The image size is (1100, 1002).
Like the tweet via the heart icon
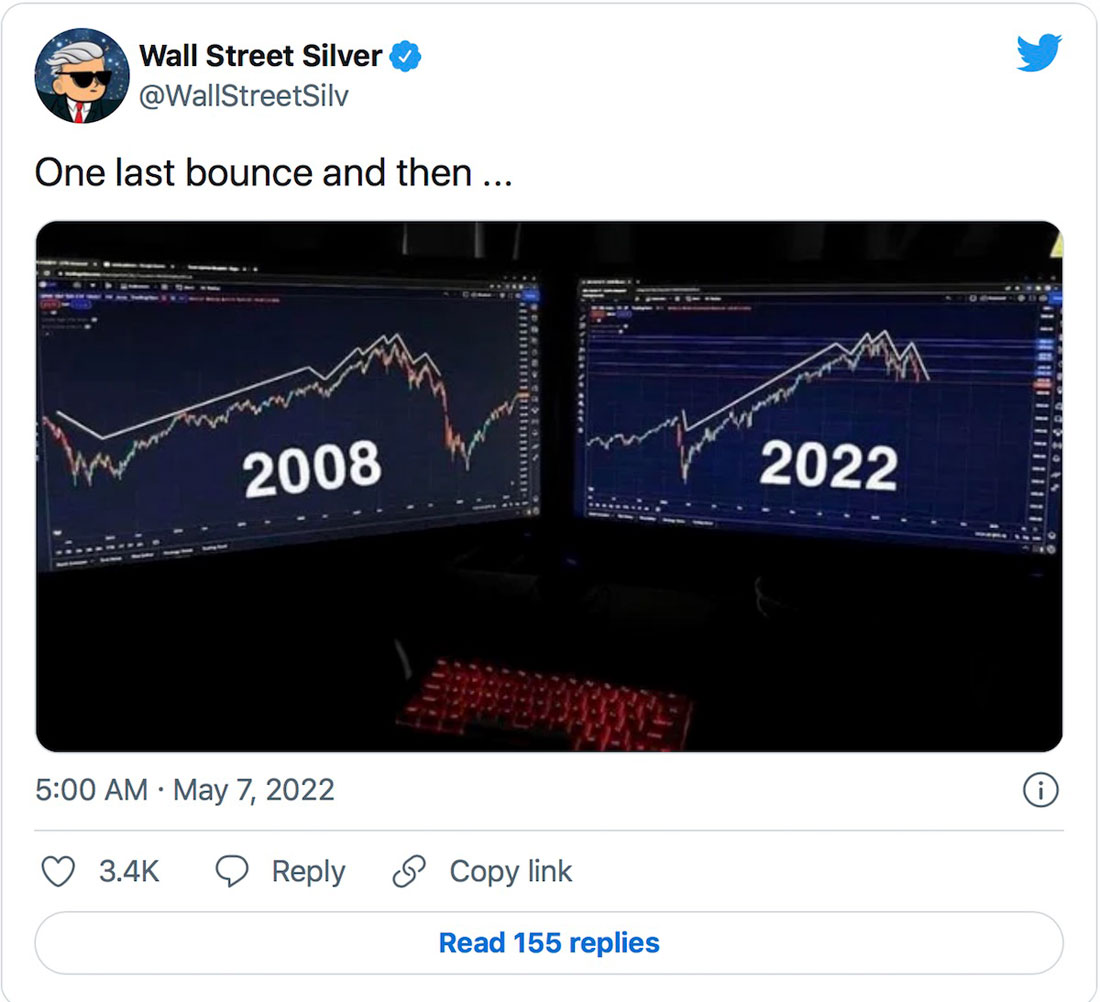pyautogui.click(x=58, y=871)
